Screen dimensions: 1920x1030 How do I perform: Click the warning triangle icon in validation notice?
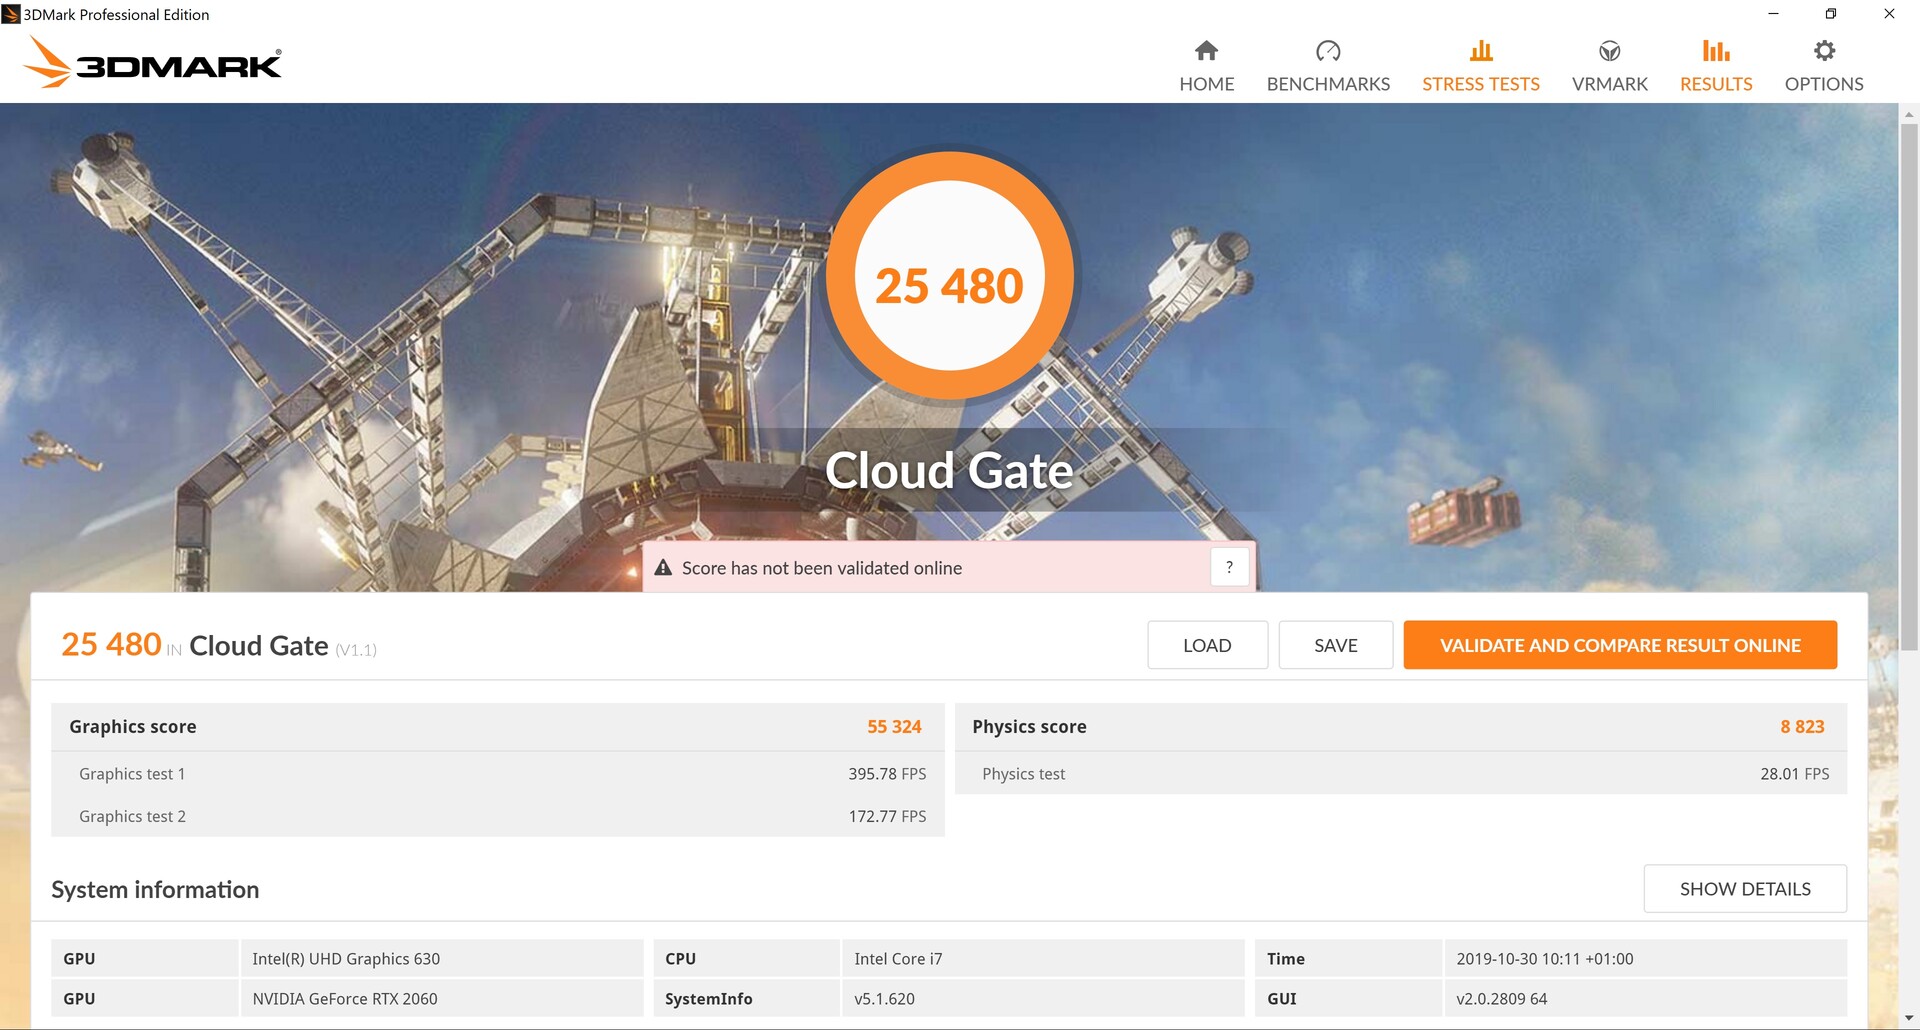663,568
